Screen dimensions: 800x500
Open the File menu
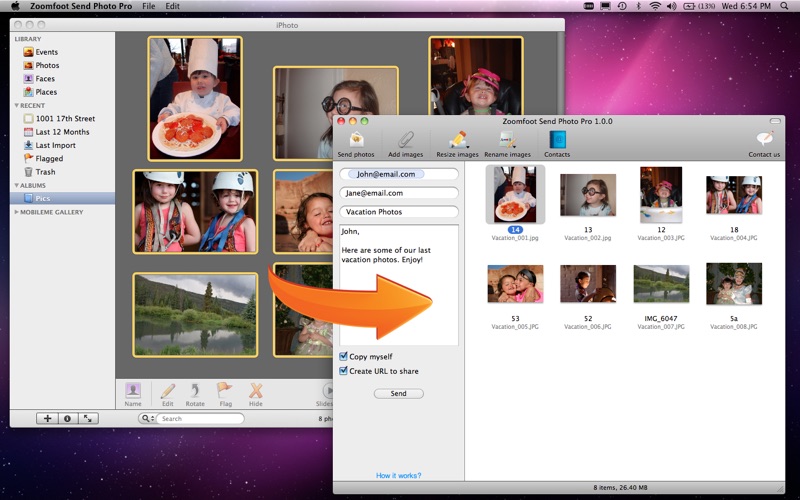pyautogui.click(x=149, y=6)
